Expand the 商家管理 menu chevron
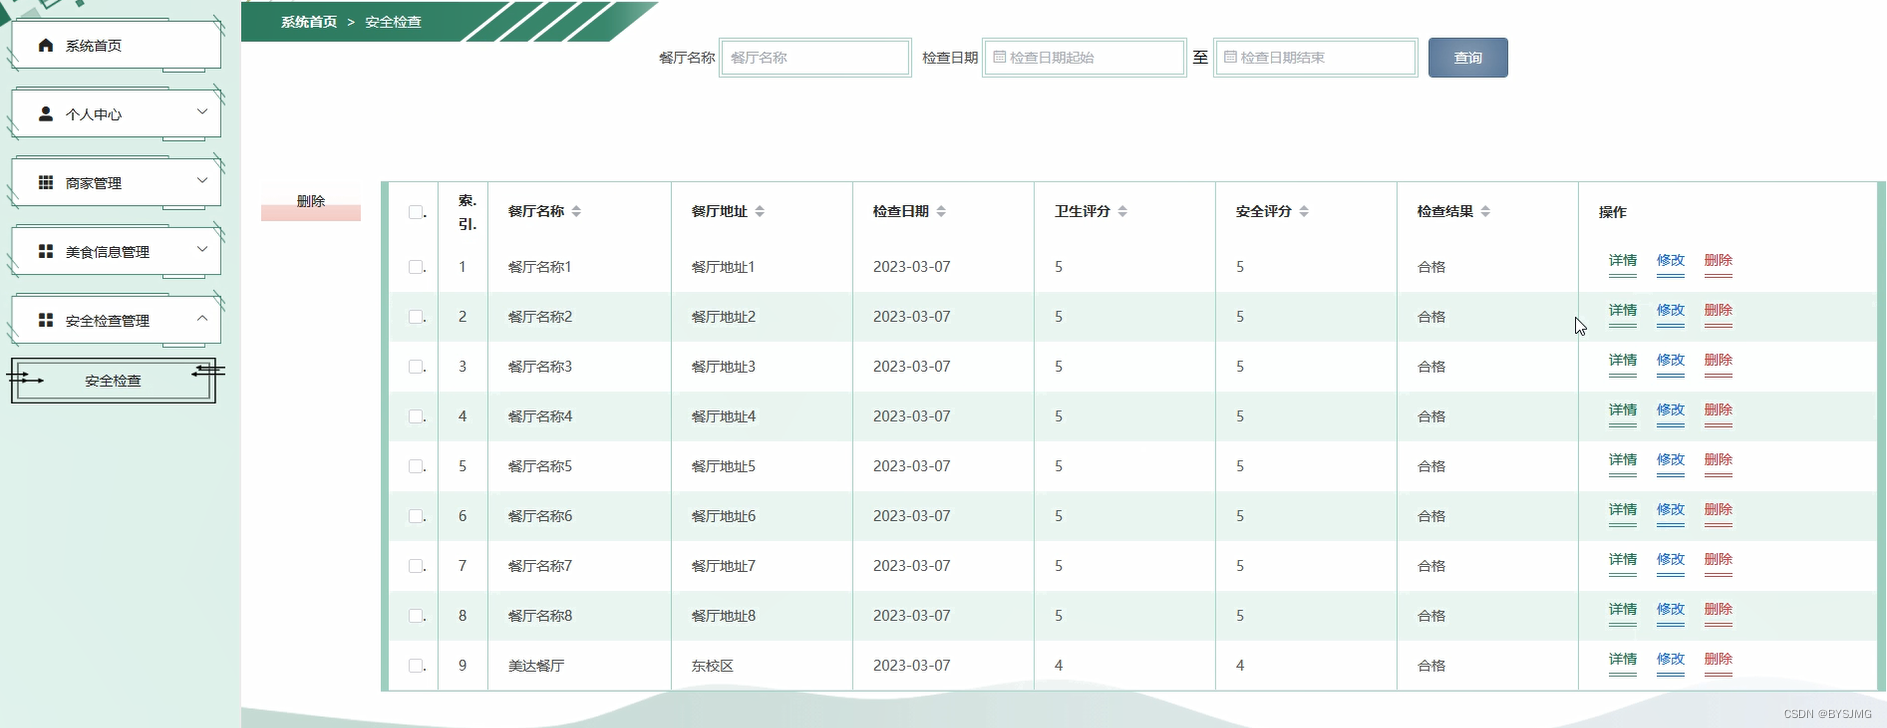This screenshot has height=728, width=1887. (202, 181)
